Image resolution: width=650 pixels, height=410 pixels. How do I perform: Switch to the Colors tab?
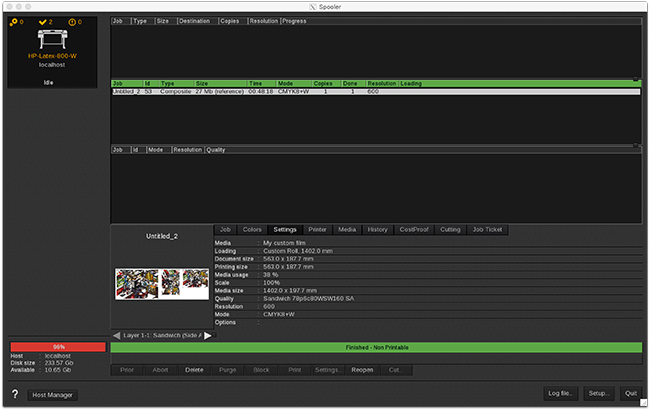[x=252, y=229]
